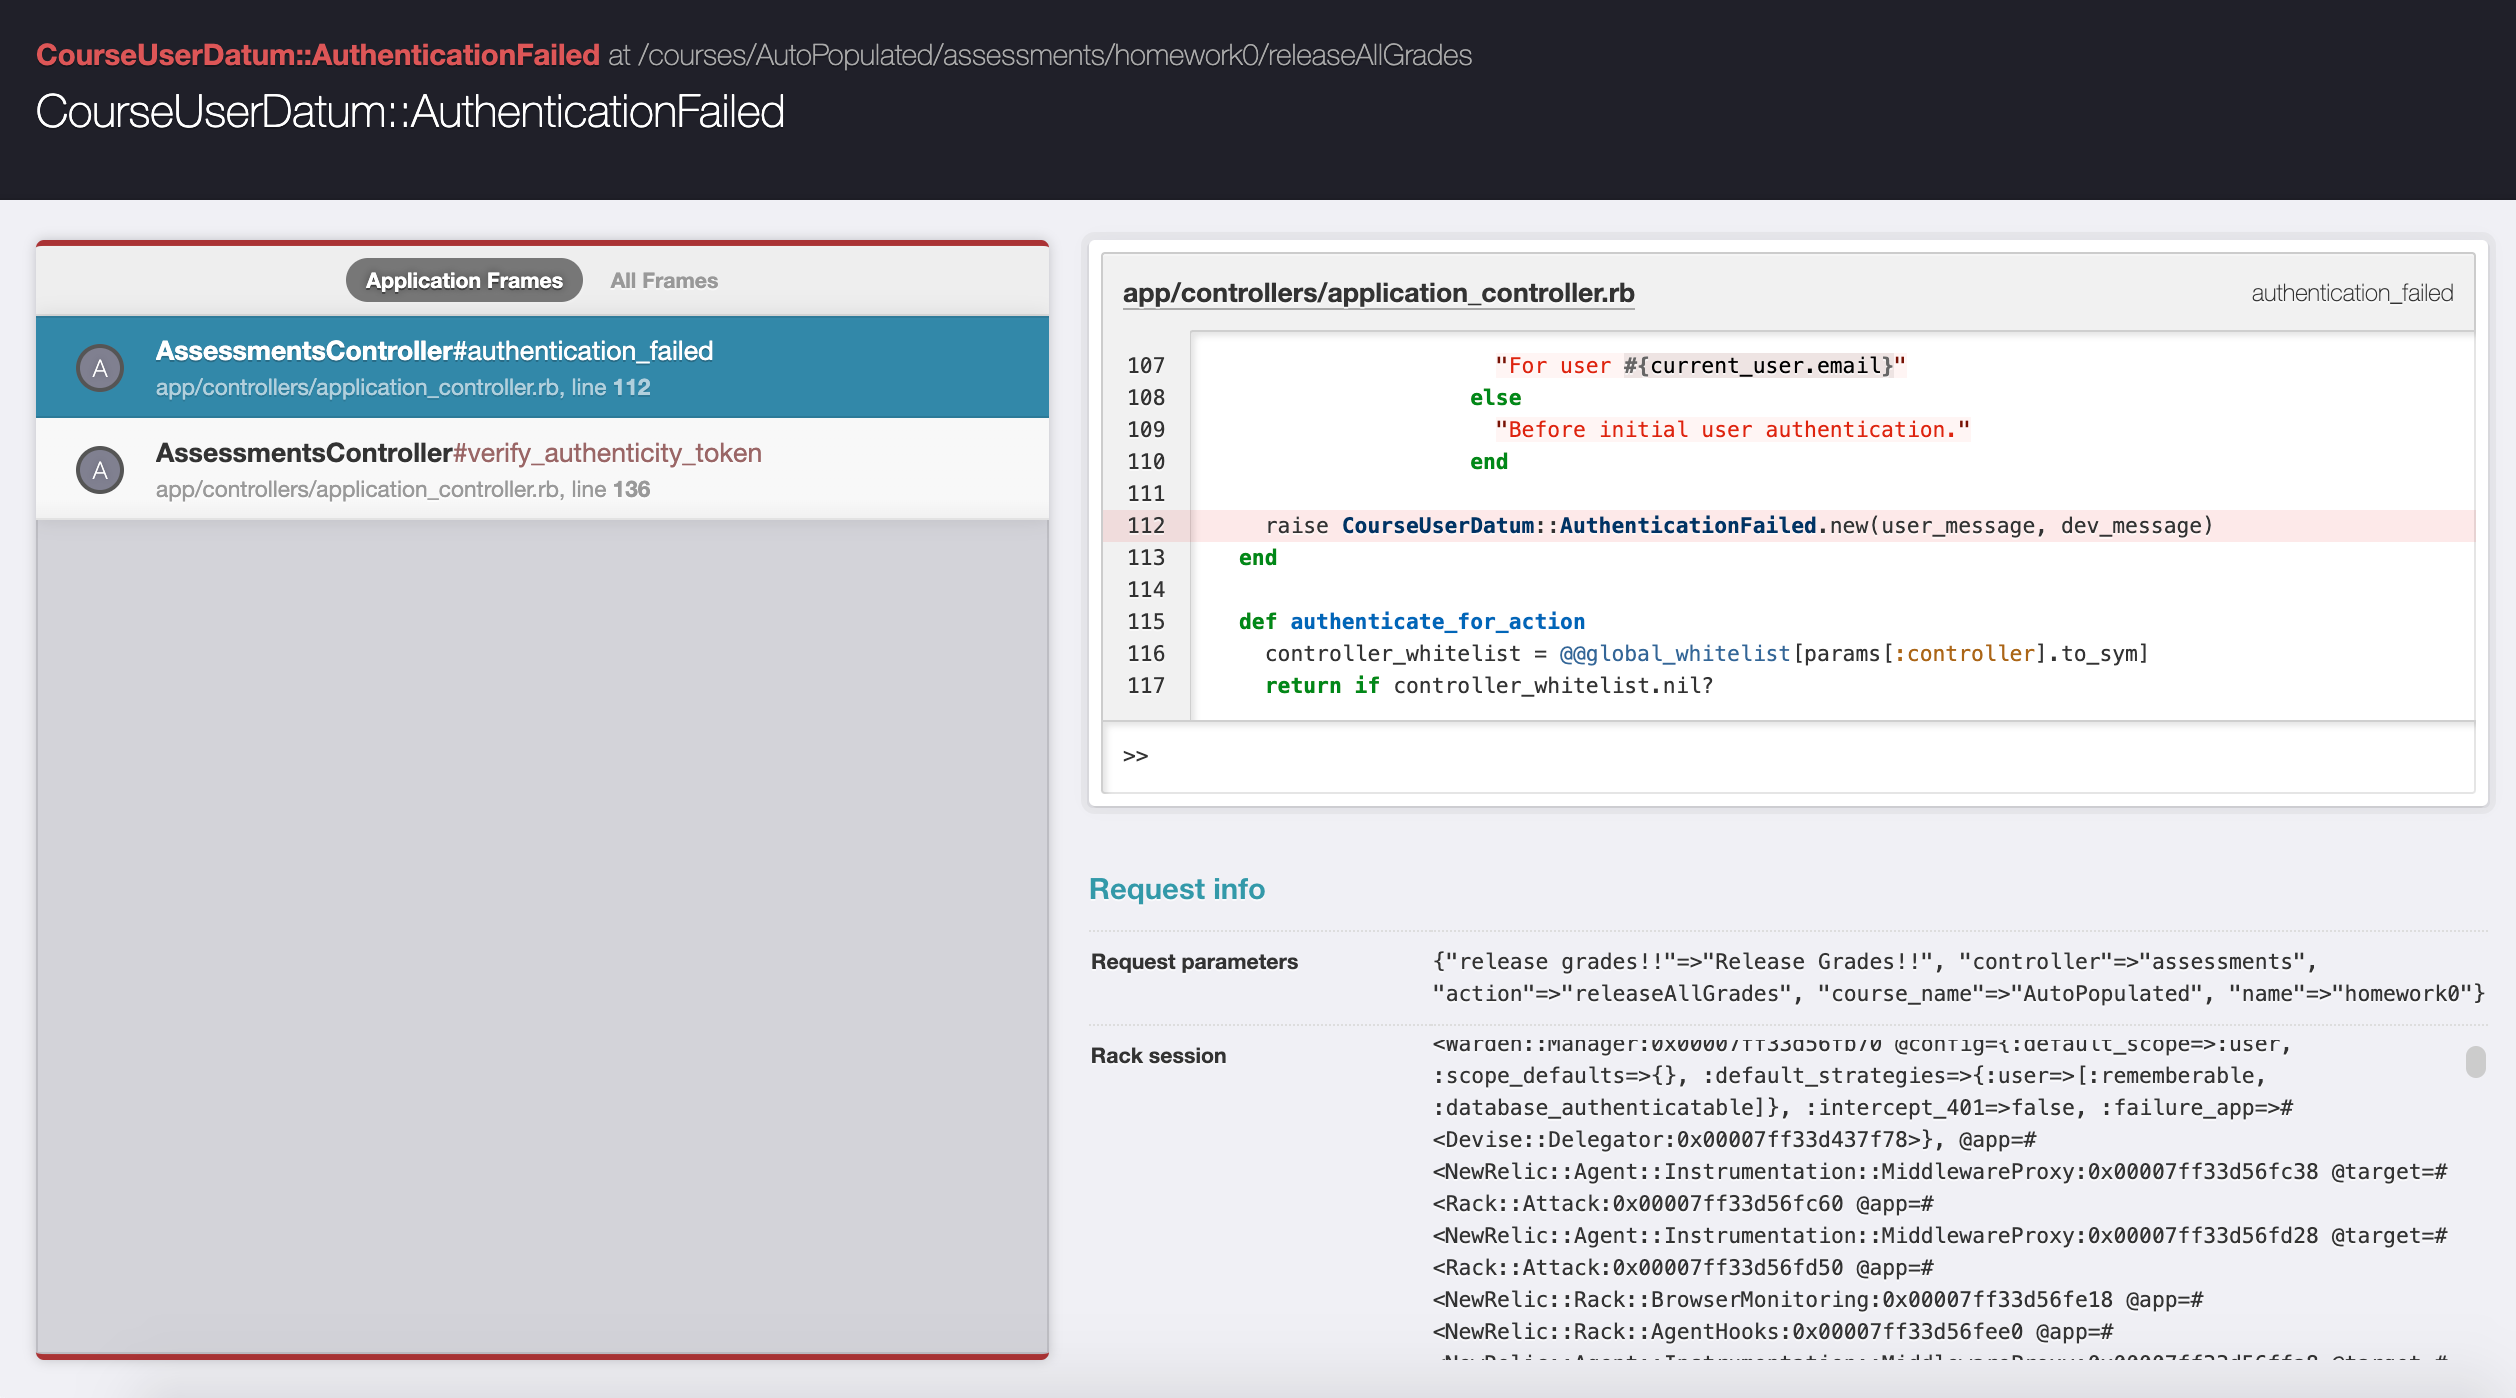
Task: Click the def authenticate_for_action code line
Action: tap(1411, 622)
